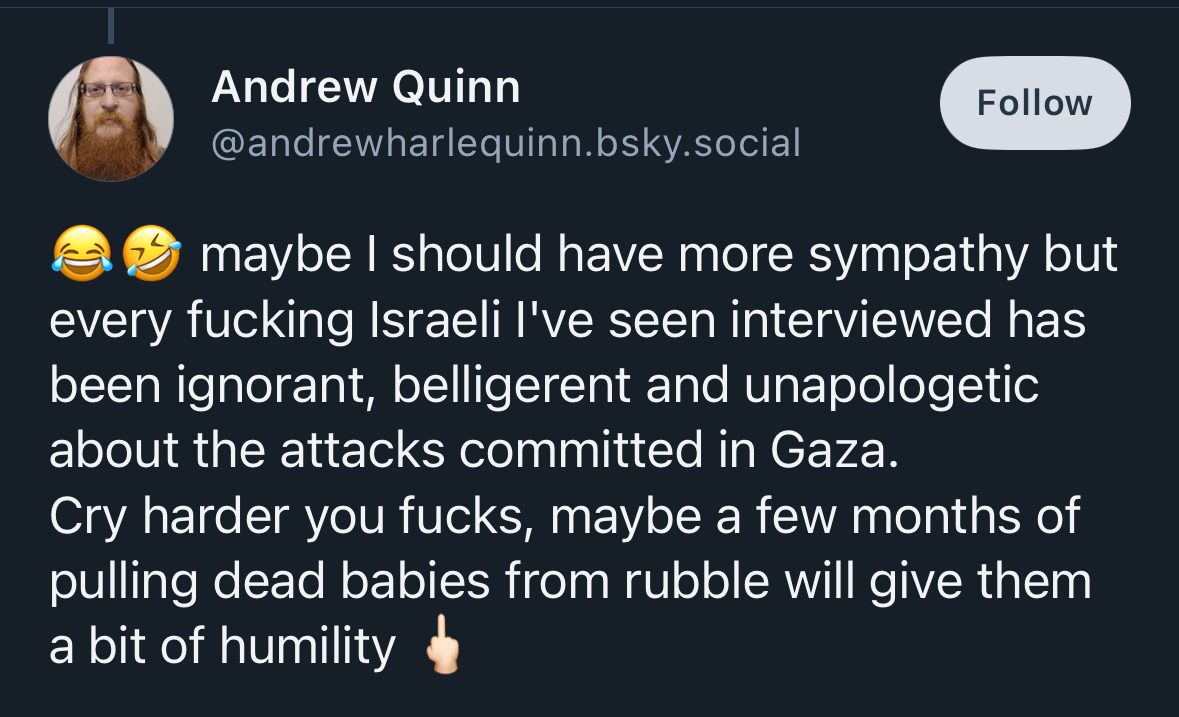Image resolution: width=1179 pixels, height=717 pixels.
Task: Click the first line starting "maybe I should"
Action: (x=658, y=257)
